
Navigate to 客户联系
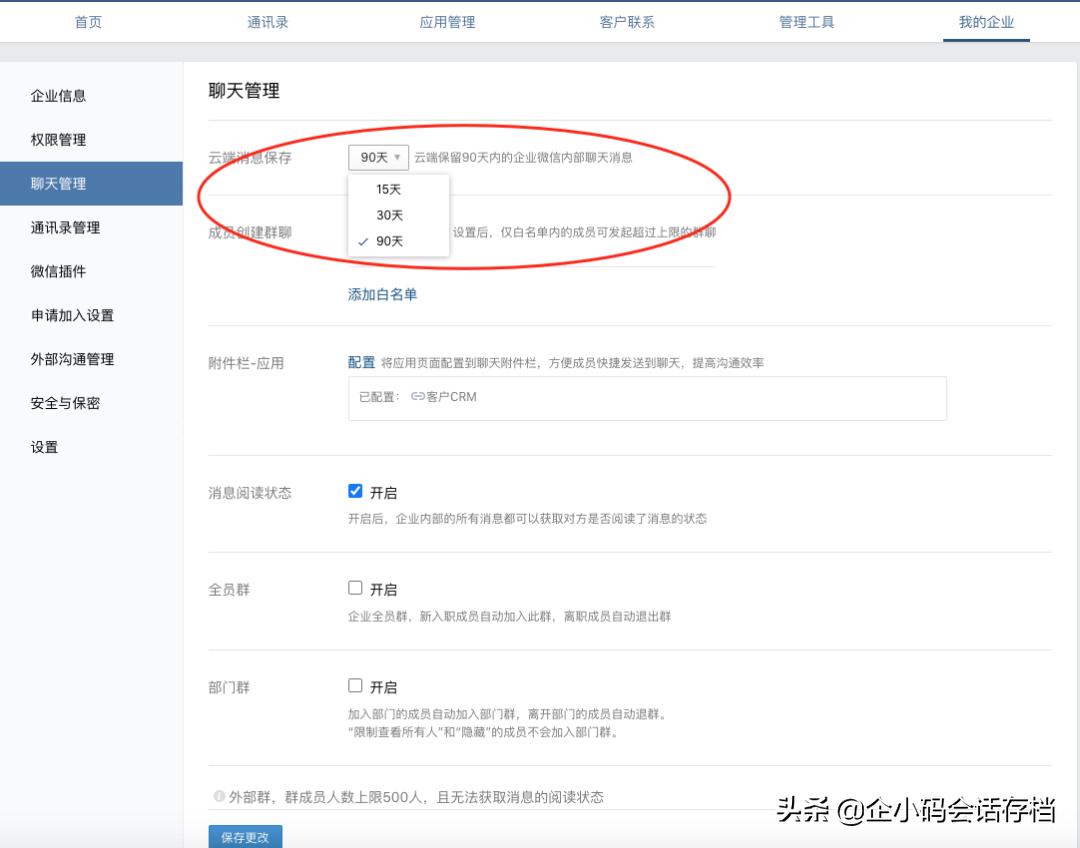point(626,20)
